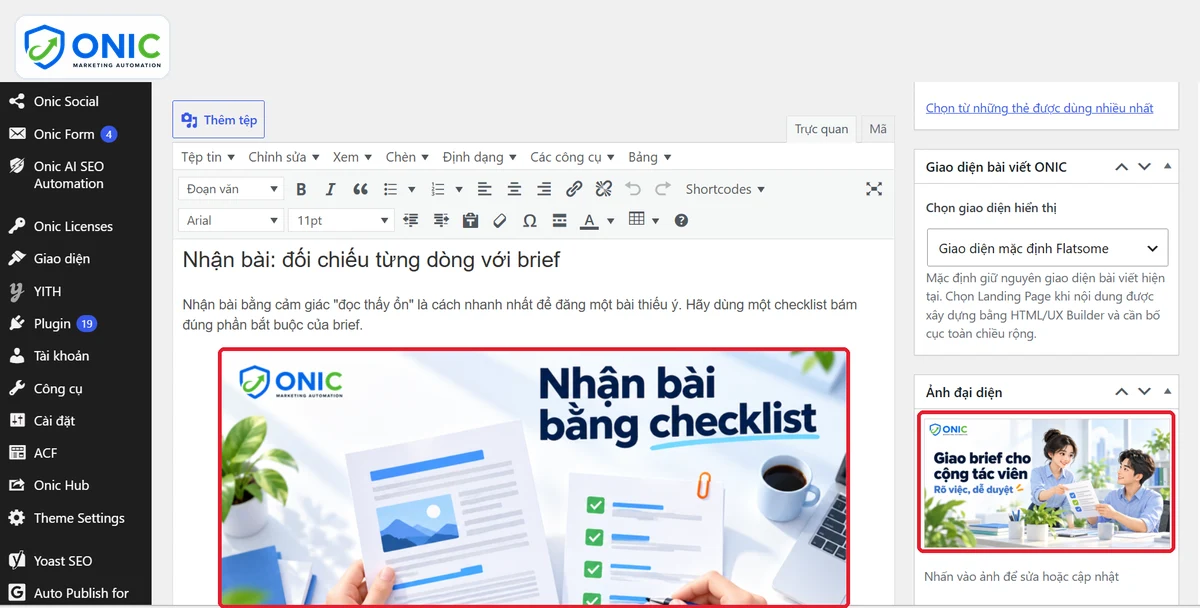Insert a table using the grid icon
1200x608 pixels.
tap(637, 220)
